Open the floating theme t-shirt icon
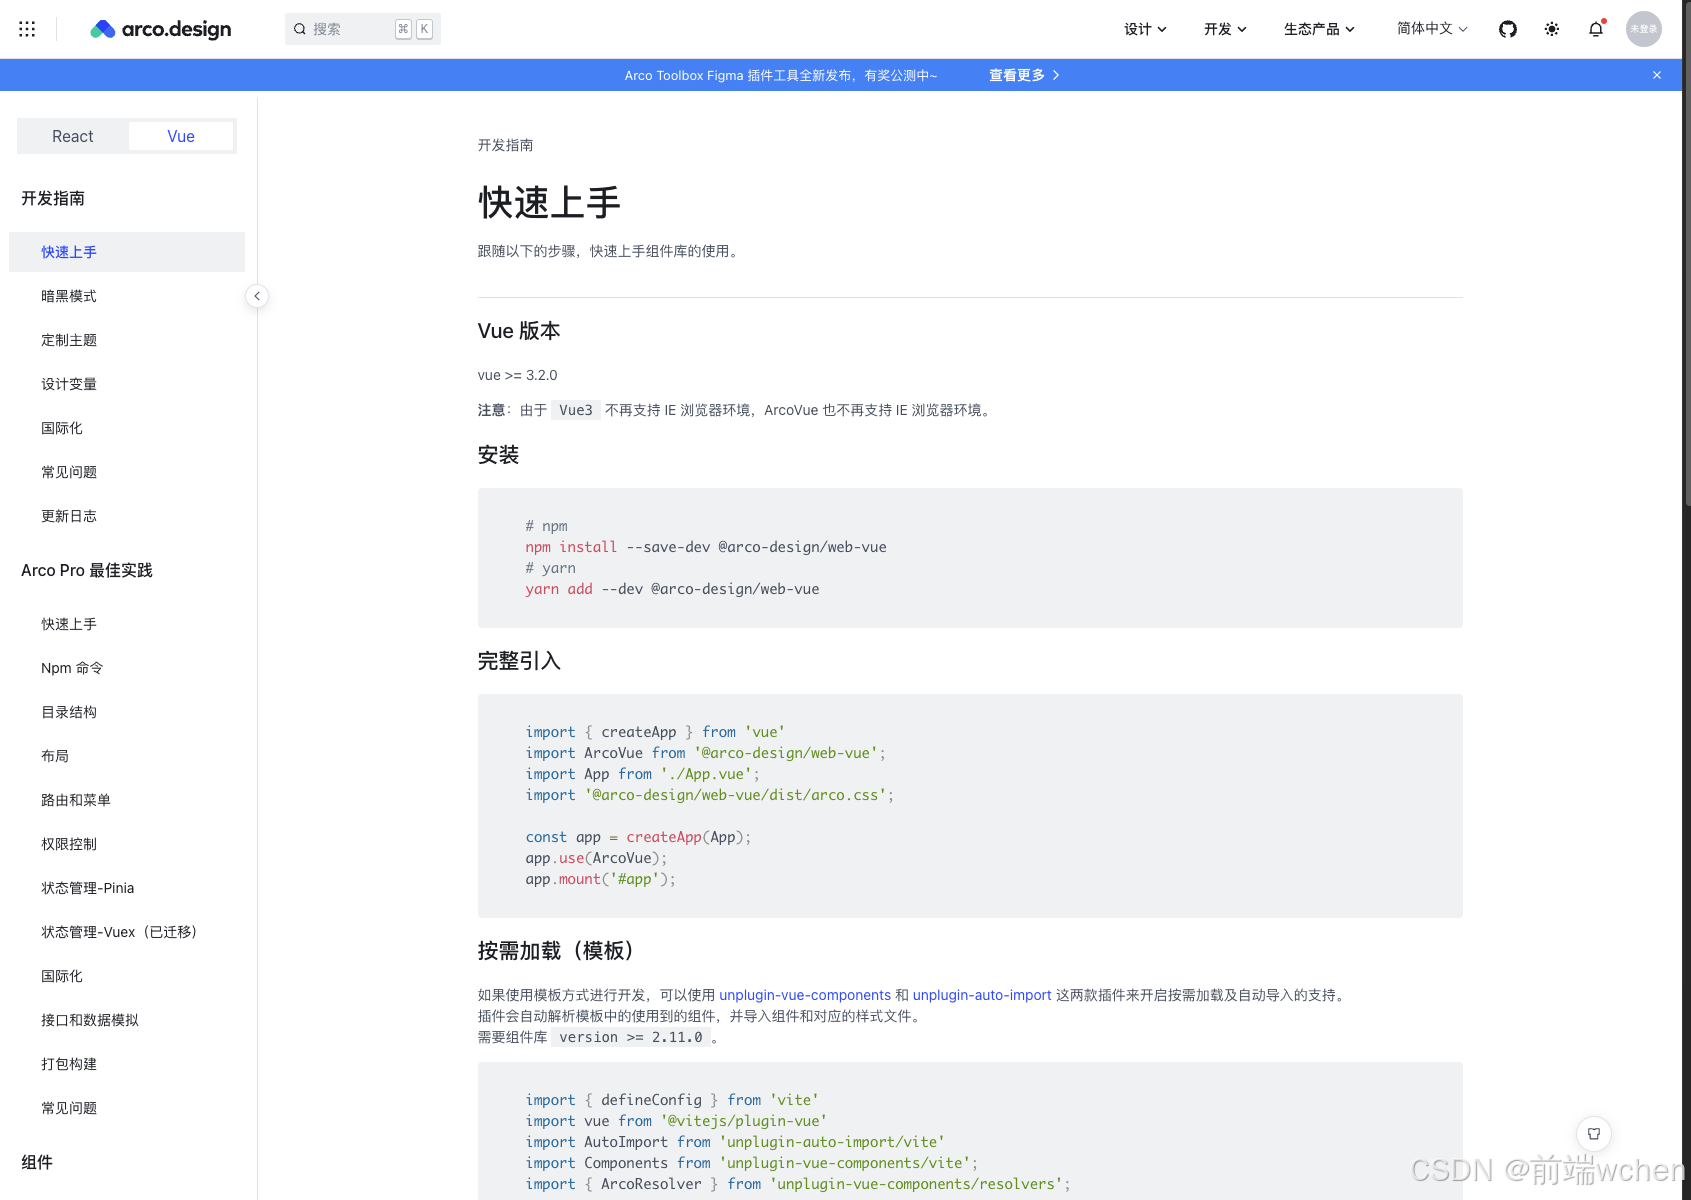Image resolution: width=1691 pixels, height=1200 pixels. click(1593, 1134)
